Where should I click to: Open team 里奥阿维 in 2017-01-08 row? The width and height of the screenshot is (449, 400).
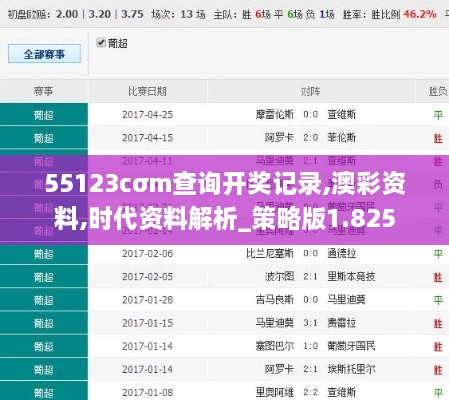[x=275, y=392]
